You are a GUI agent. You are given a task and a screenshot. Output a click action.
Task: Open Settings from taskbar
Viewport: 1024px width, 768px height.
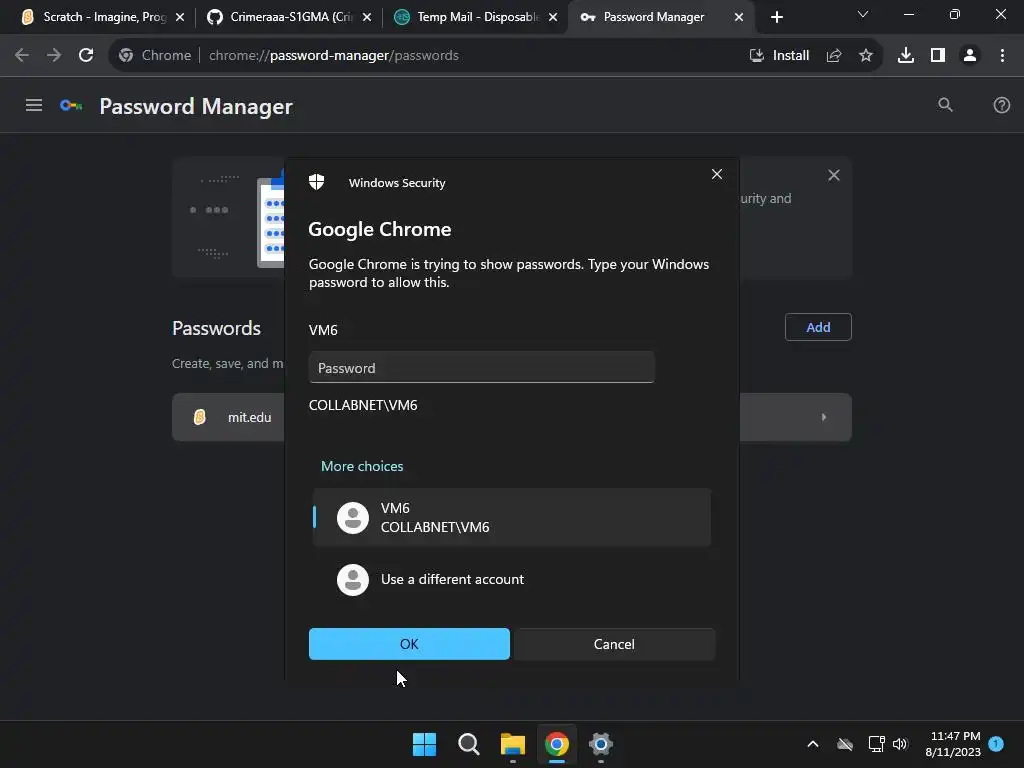pyautogui.click(x=600, y=744)
